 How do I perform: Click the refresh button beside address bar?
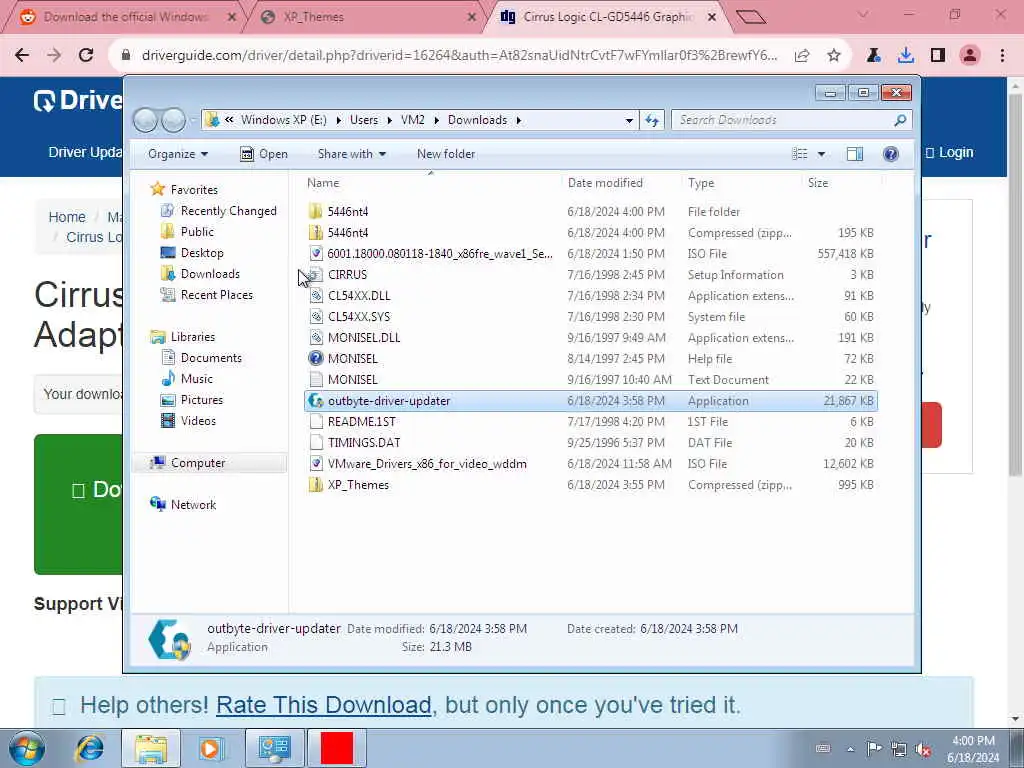click(652, 120)
